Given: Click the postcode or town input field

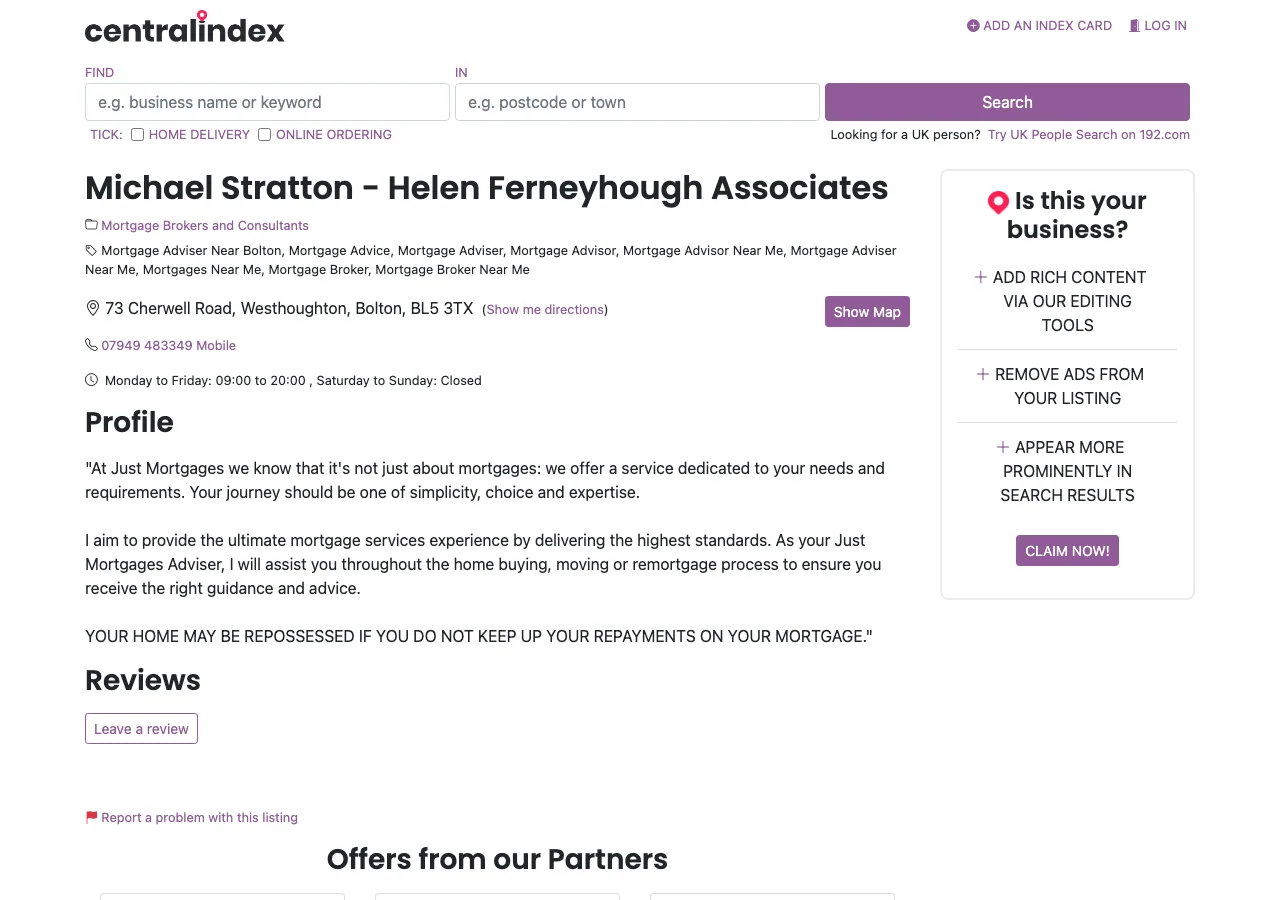Looking at the screenshot, I should (x=637, y=102).
